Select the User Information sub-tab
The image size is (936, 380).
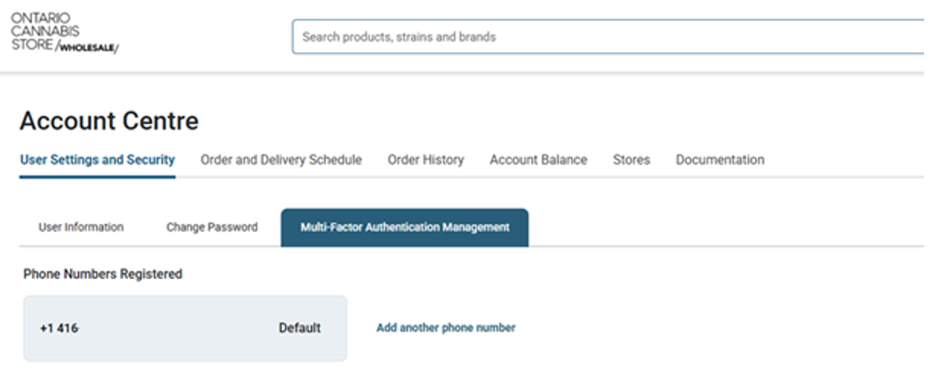click(x=81, y=227)
